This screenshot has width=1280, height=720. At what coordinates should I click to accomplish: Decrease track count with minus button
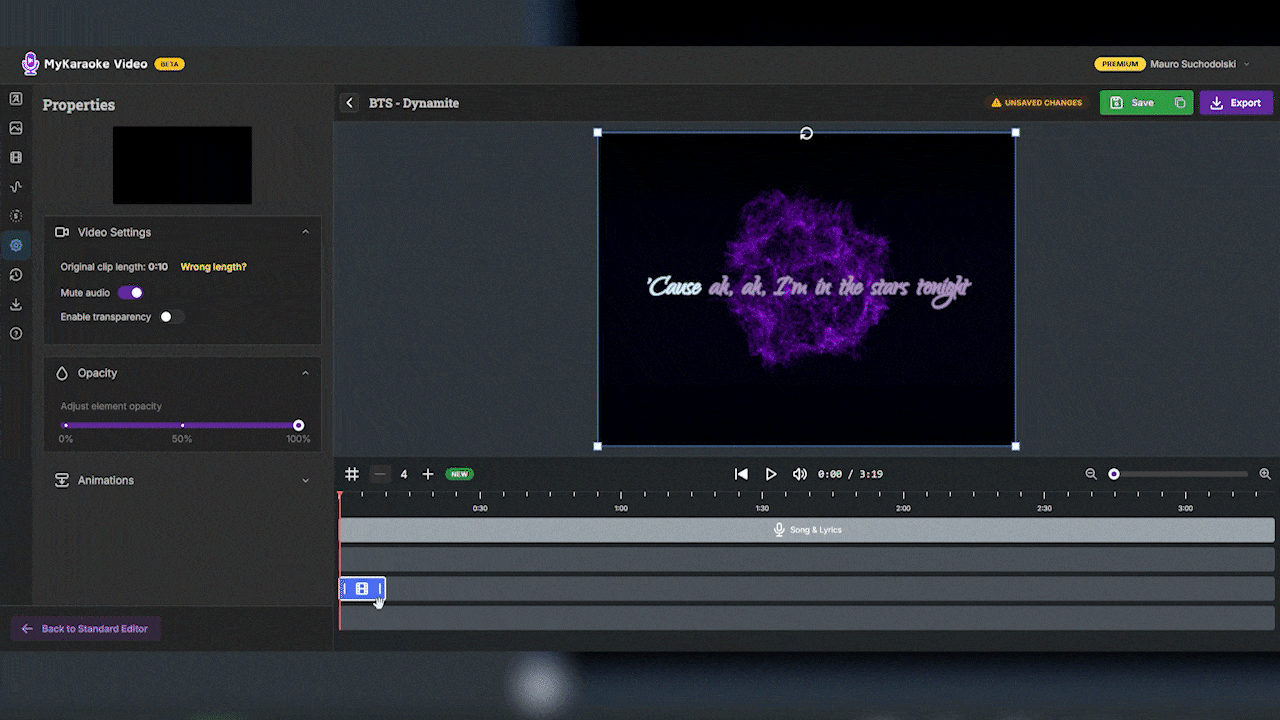click(380, 474)
